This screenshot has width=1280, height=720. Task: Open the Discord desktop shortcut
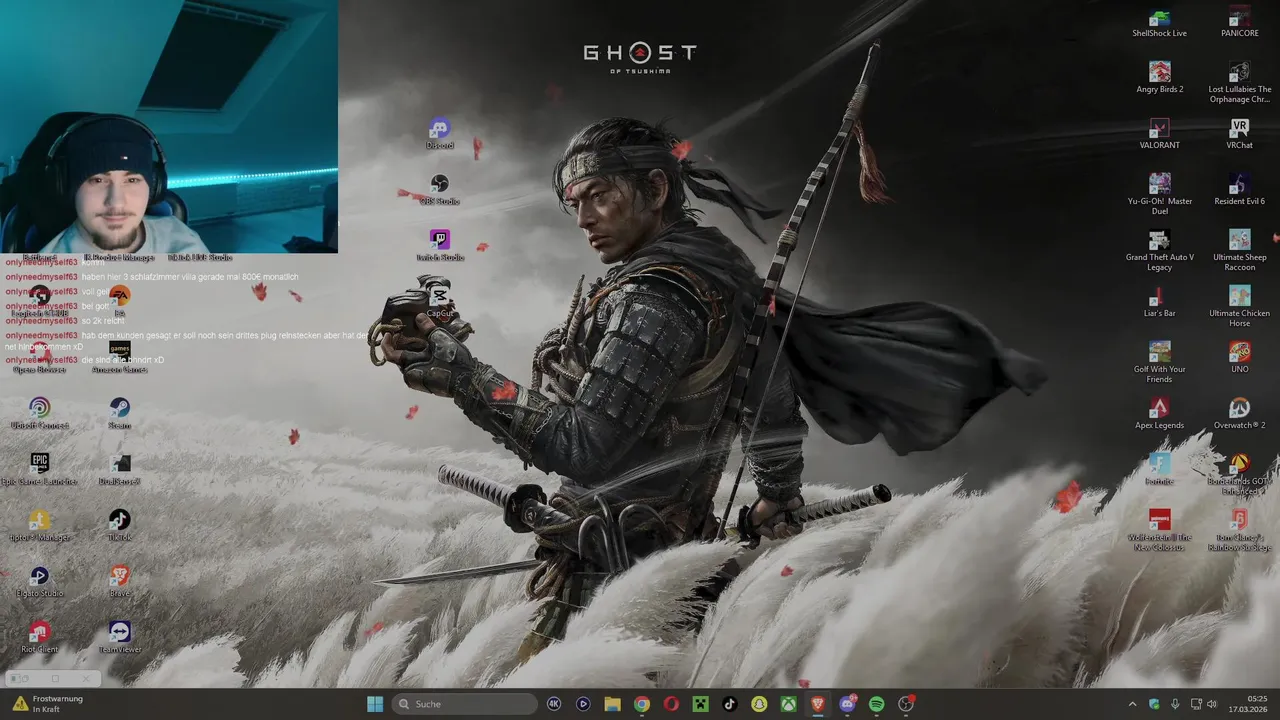point(439,134)
